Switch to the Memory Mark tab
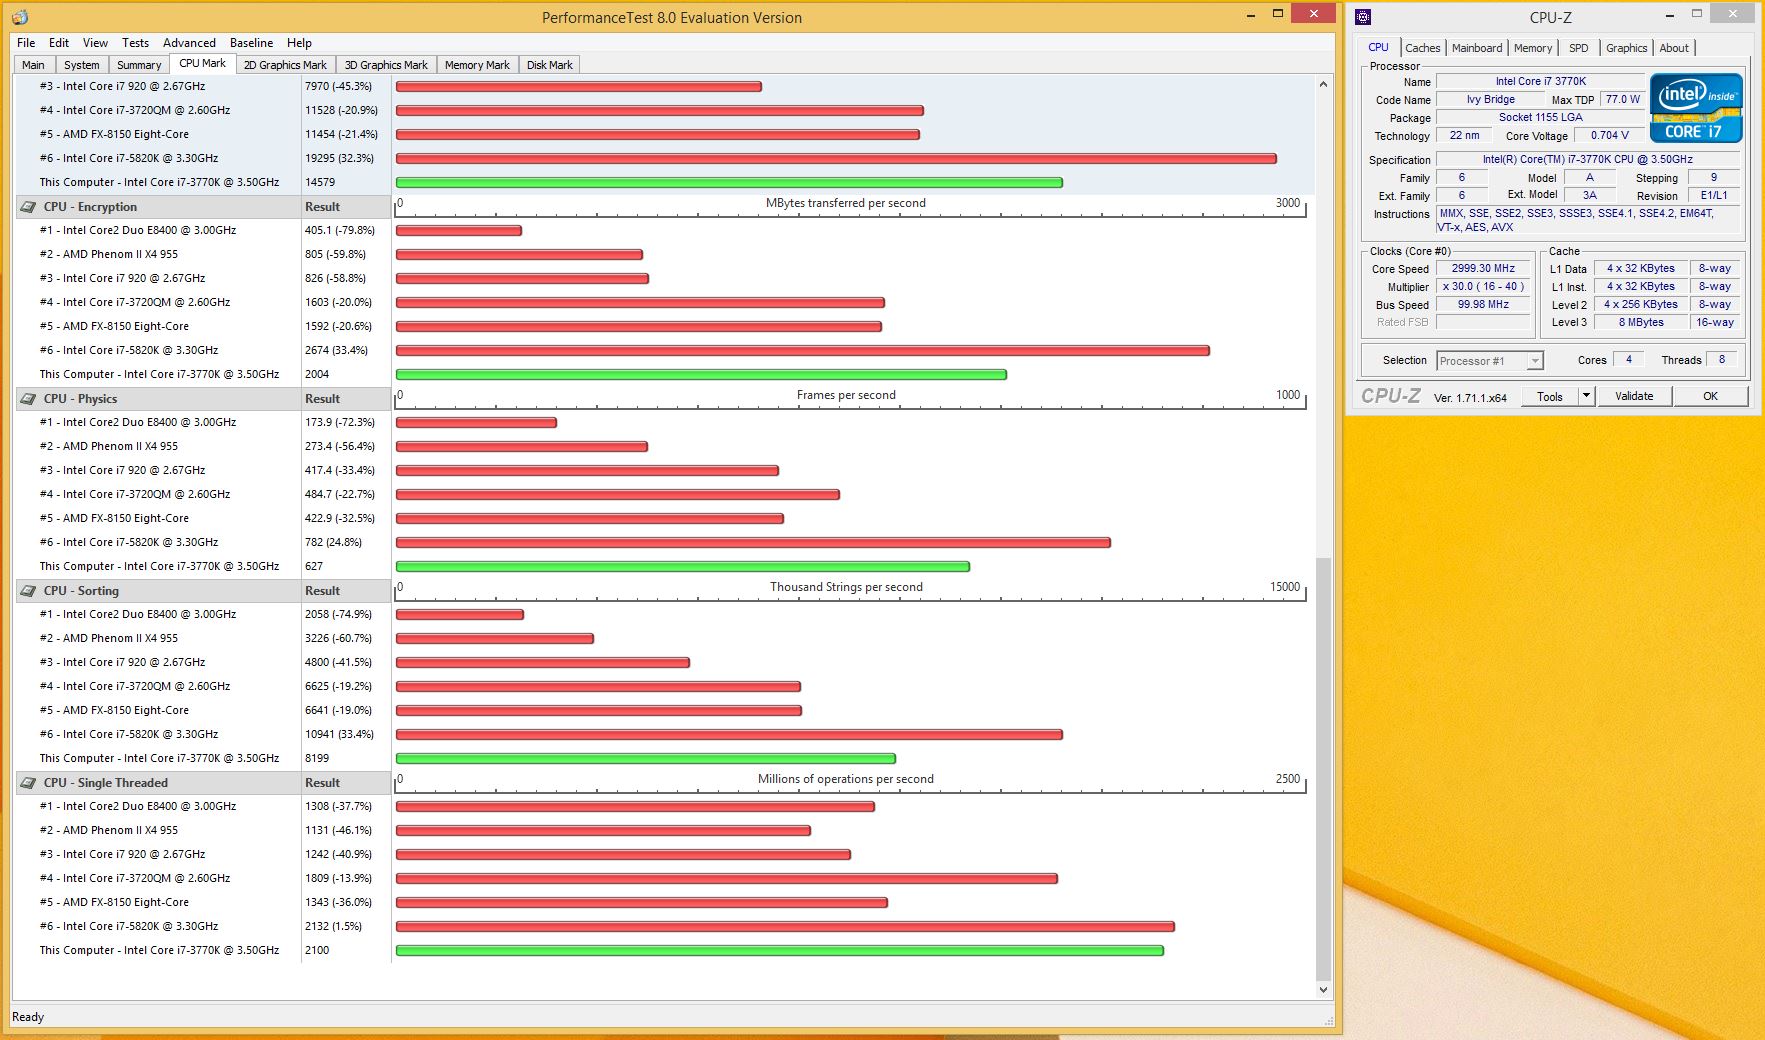Viewport: 1765px width, 1040px height. 477,65
